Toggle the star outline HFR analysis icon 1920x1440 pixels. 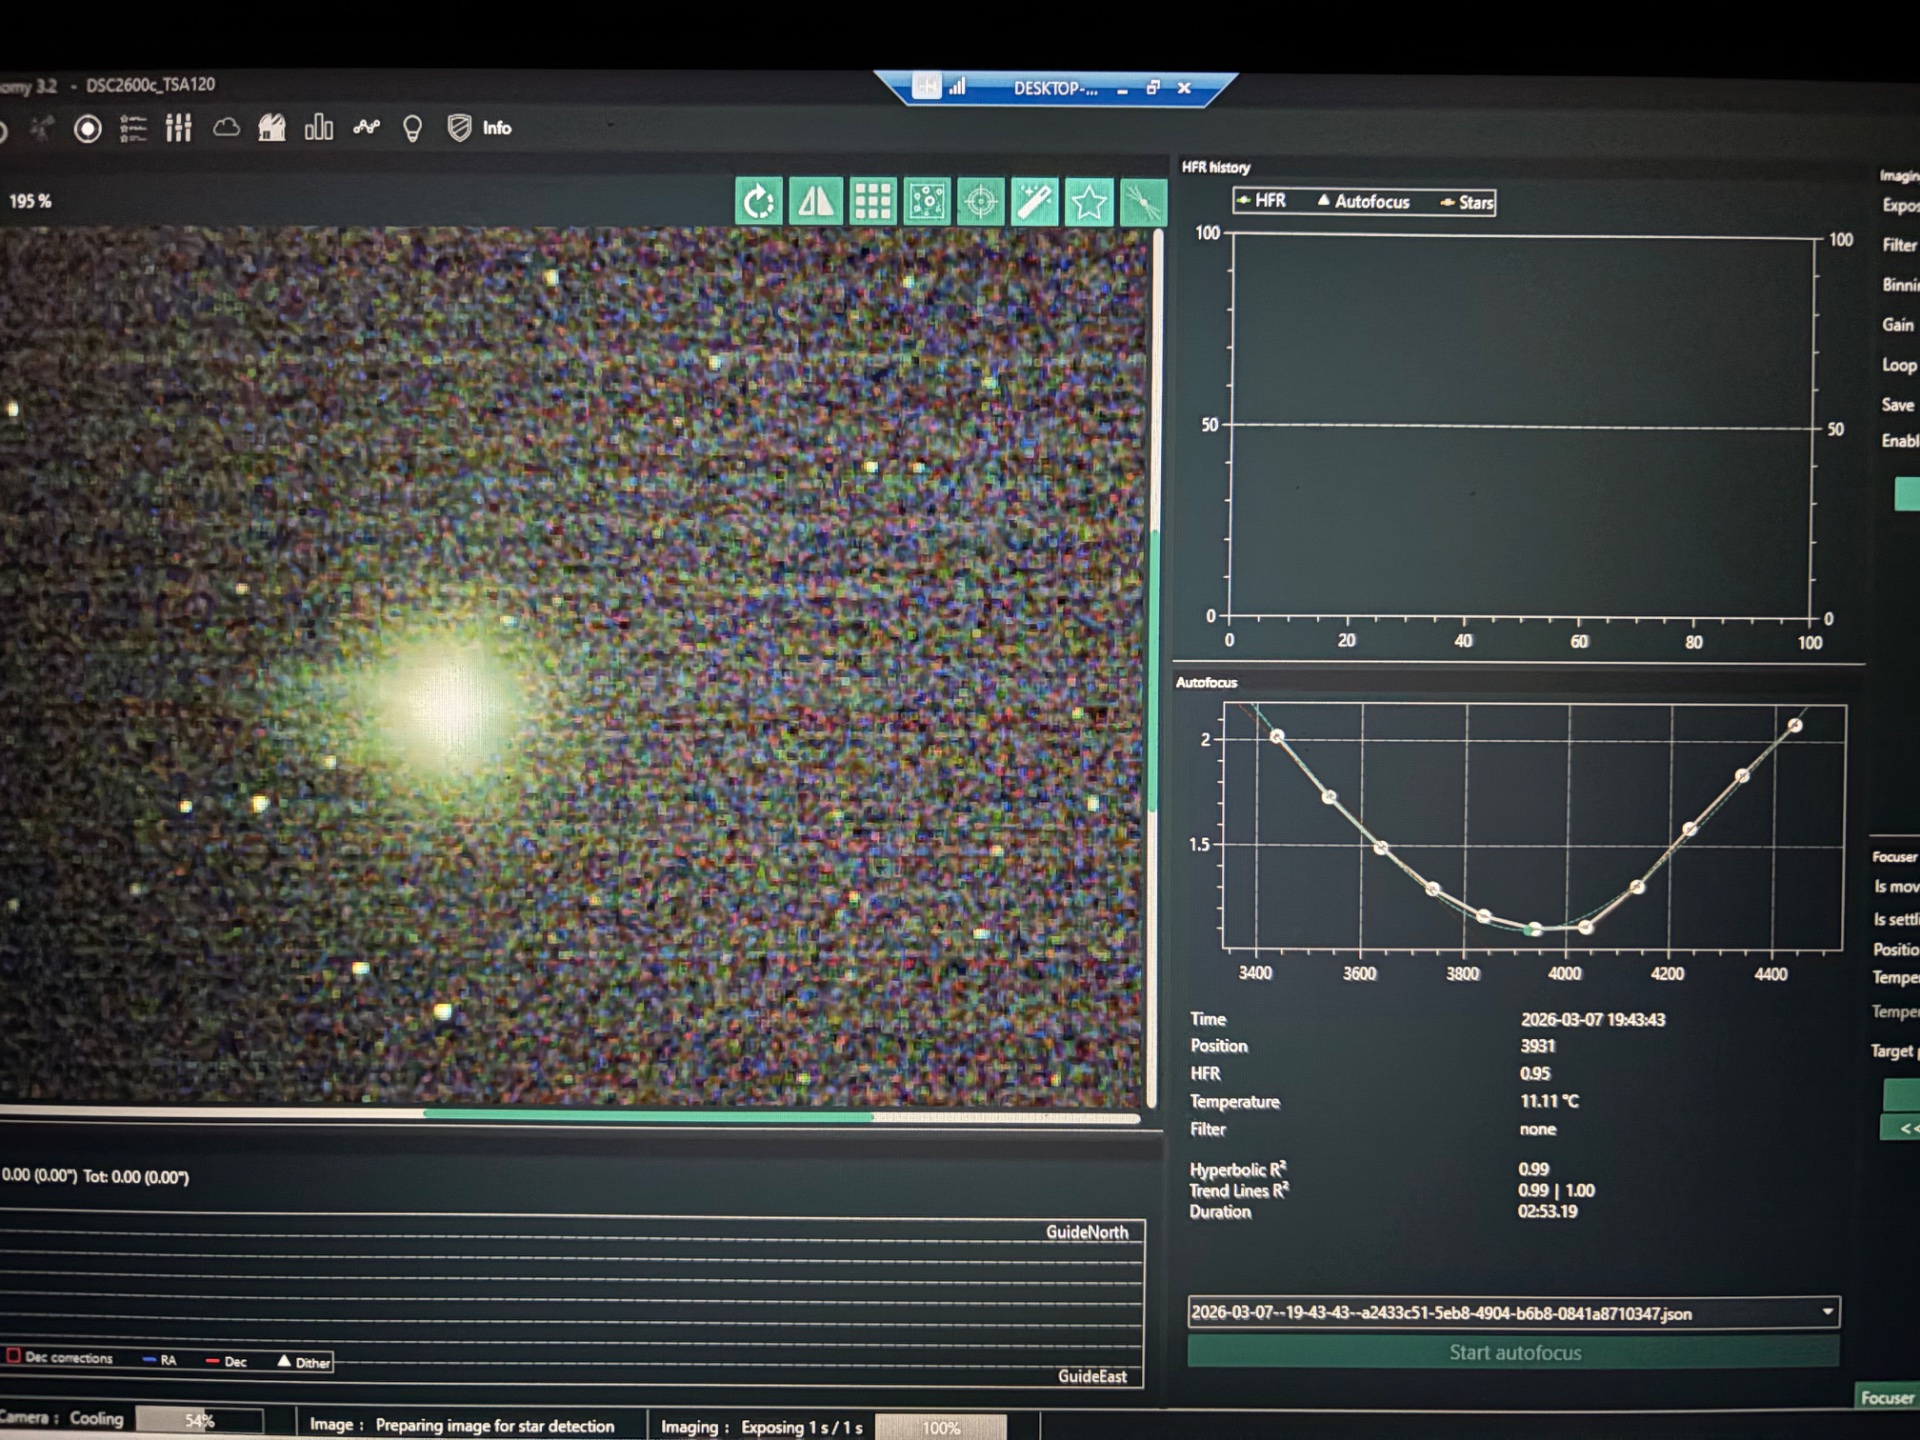click(x=1089, y=203)
